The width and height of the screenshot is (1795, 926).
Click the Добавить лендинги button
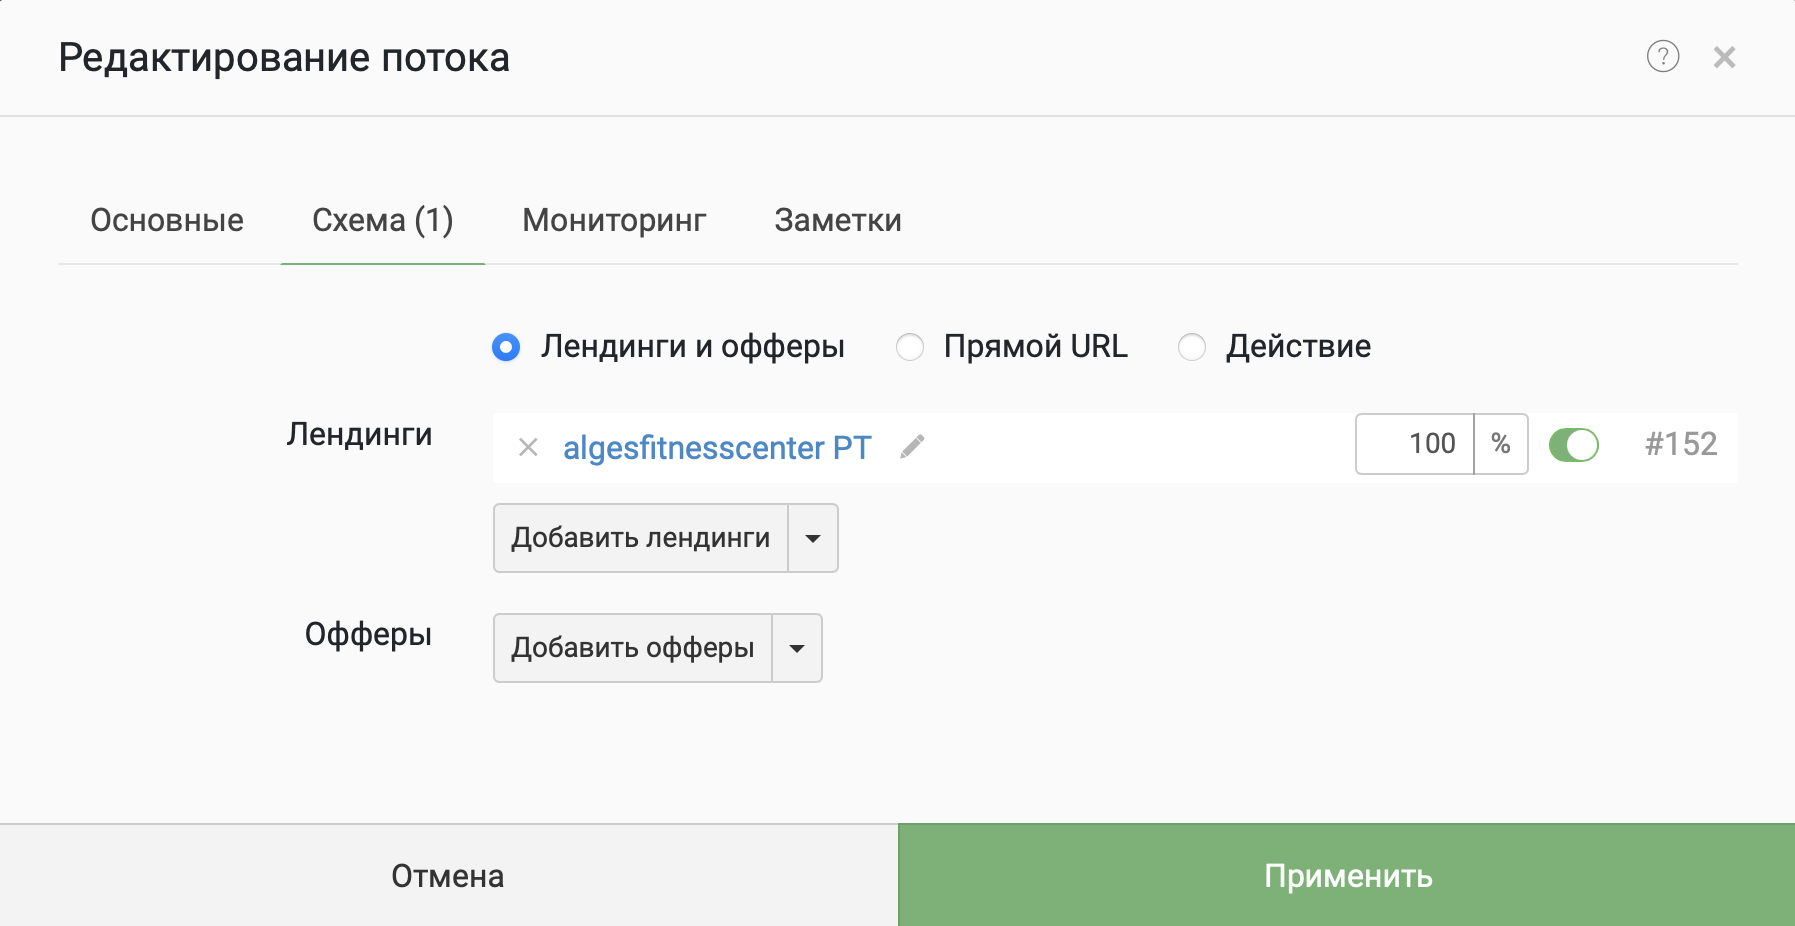click(641, 538)
